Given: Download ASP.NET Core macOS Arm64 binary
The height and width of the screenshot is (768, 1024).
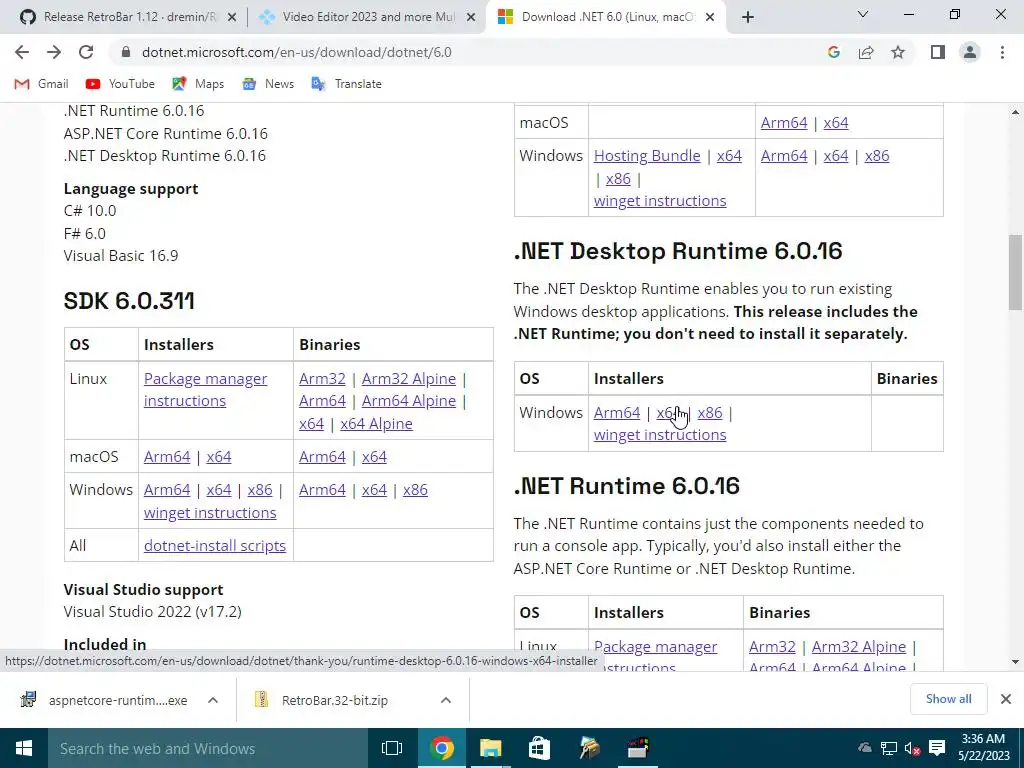Looking at the screenshot, I should click(784, 123).
